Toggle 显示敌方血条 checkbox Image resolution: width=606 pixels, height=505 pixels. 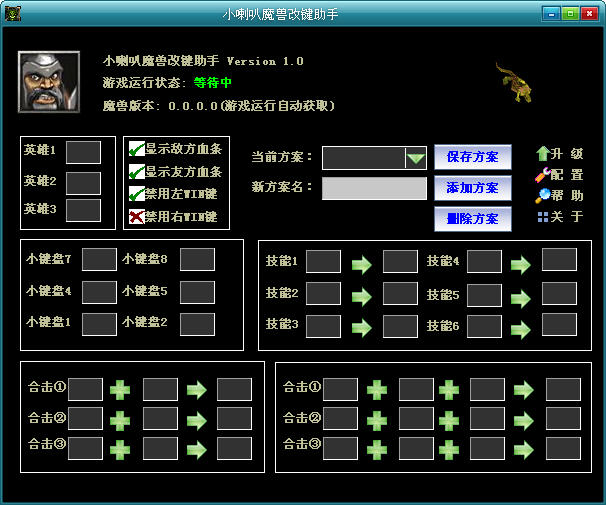pyautogui.click(x=136, y=149)
